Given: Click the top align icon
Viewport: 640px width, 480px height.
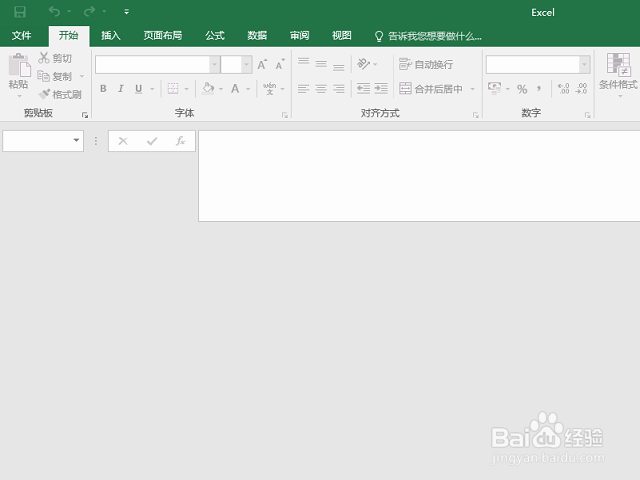Looking at the screenshot, I should point(303,61).
